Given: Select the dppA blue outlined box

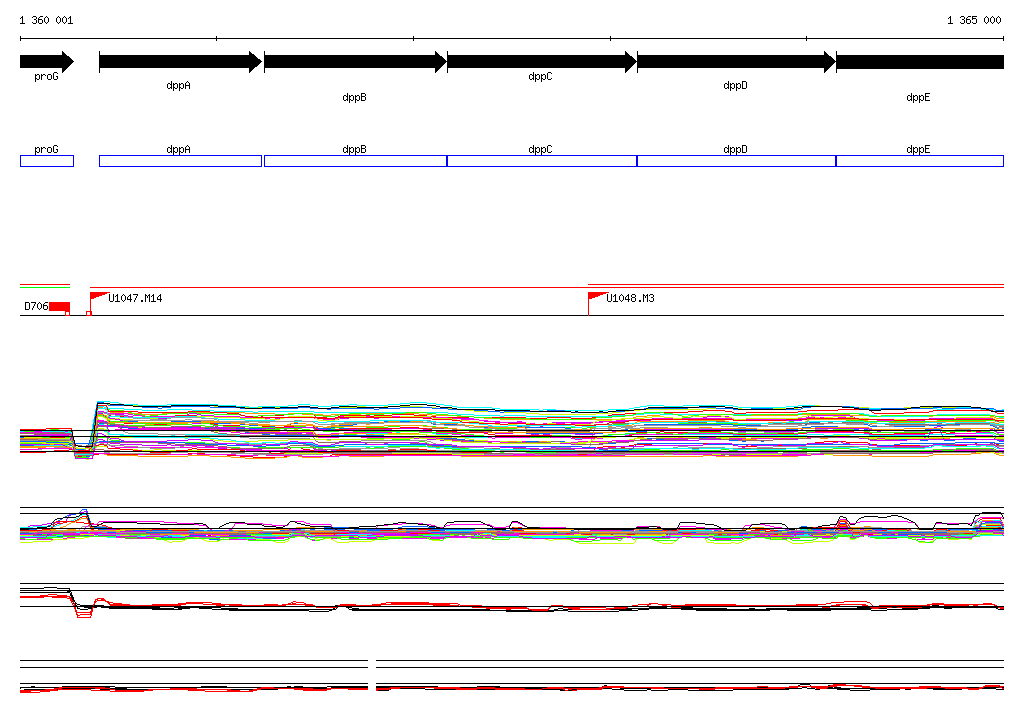Looking at the screenshot, I should 180,161.
